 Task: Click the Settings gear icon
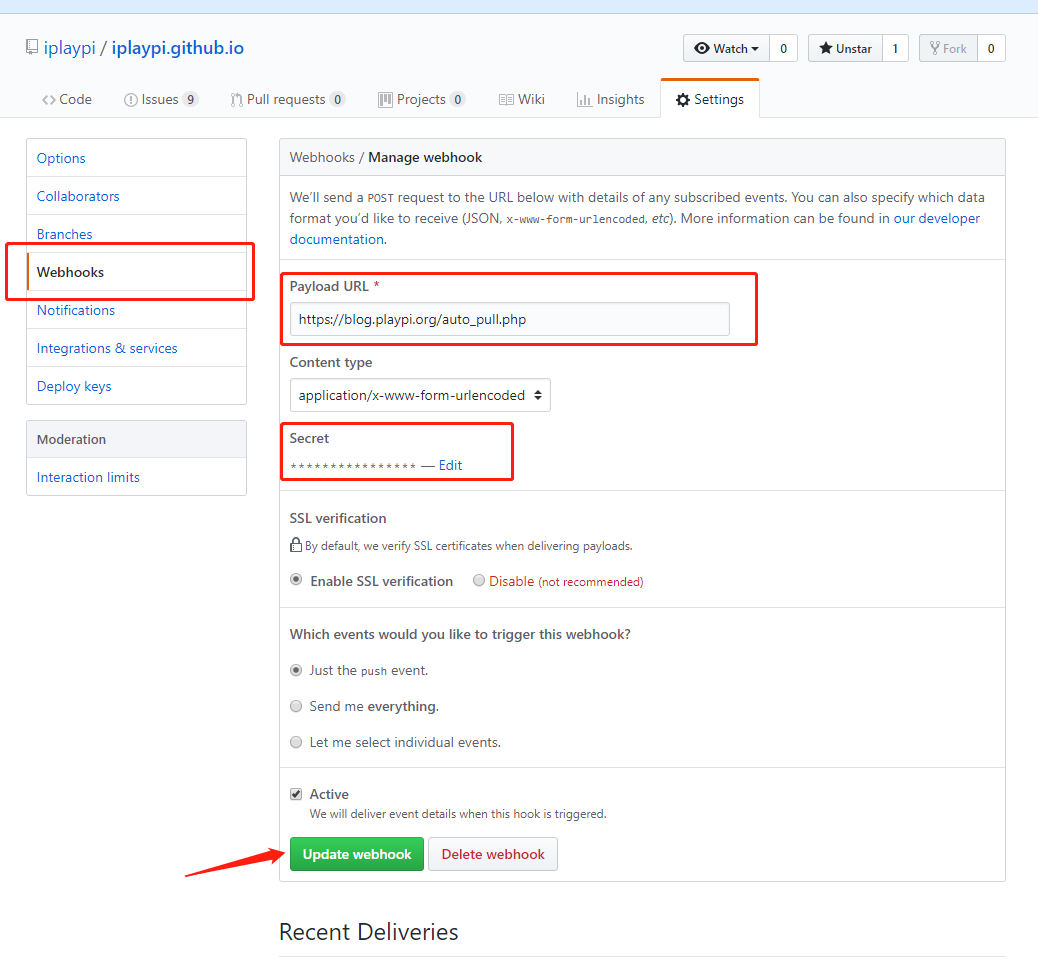pyautogui.click(x=683, y=100)
